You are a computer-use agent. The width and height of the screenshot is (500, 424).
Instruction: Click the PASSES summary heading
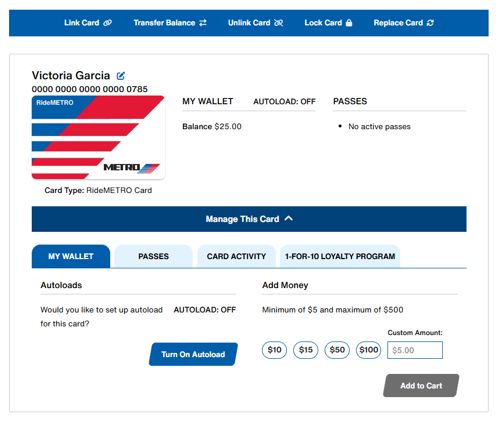tap(350, 101)
